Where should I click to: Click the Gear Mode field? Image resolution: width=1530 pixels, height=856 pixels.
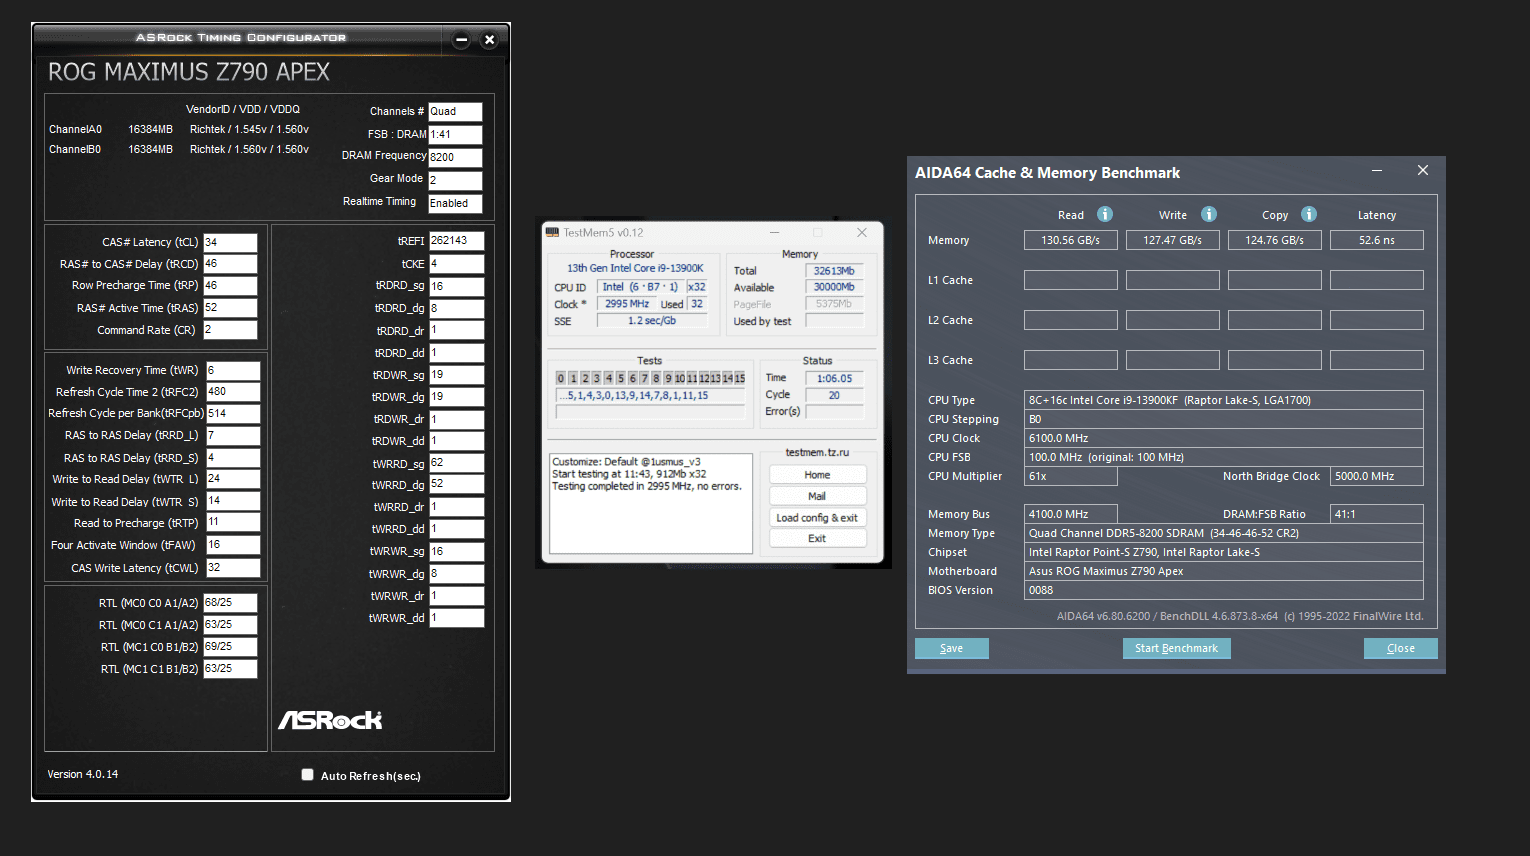(455, 180)
